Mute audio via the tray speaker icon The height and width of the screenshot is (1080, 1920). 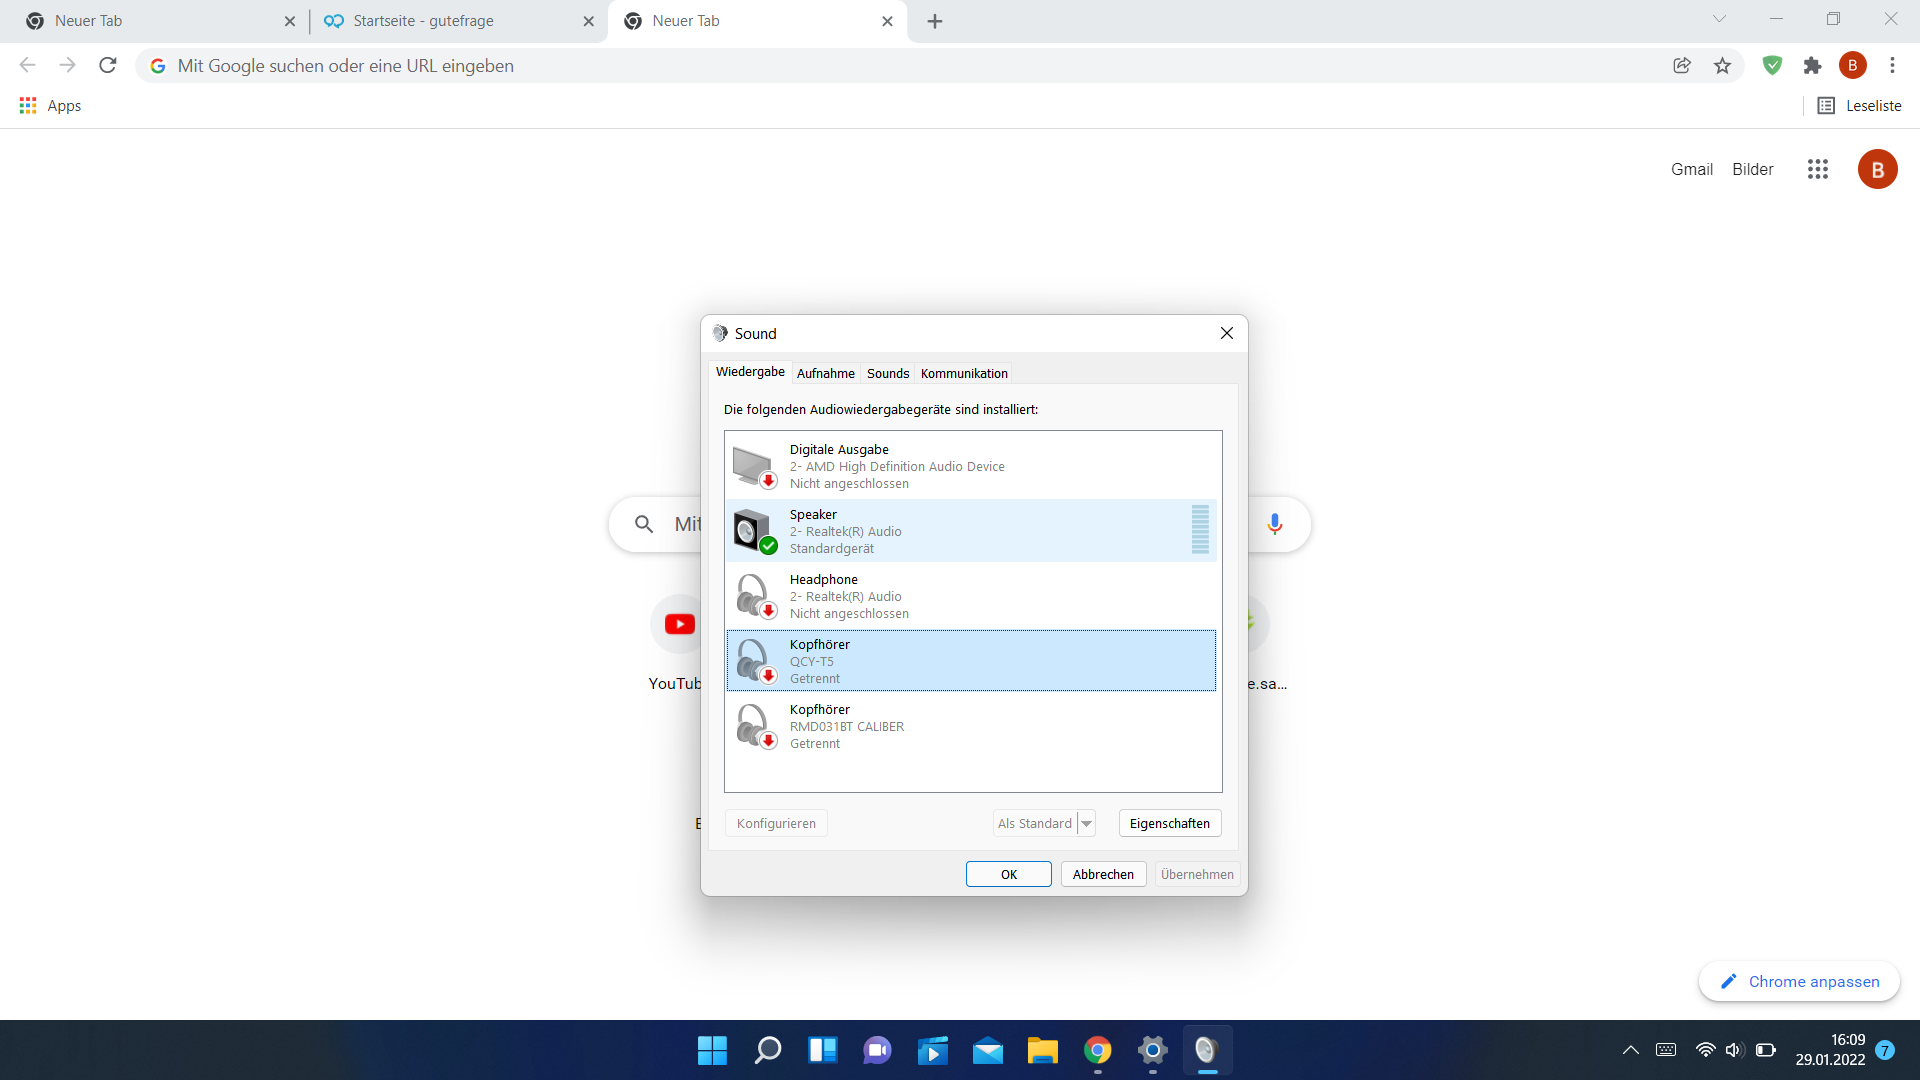pos(1733,1049)
